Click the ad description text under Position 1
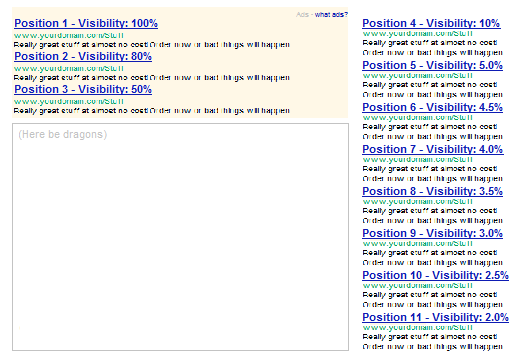This screenshot has height=360, width=523. click(x=152, y=45)
